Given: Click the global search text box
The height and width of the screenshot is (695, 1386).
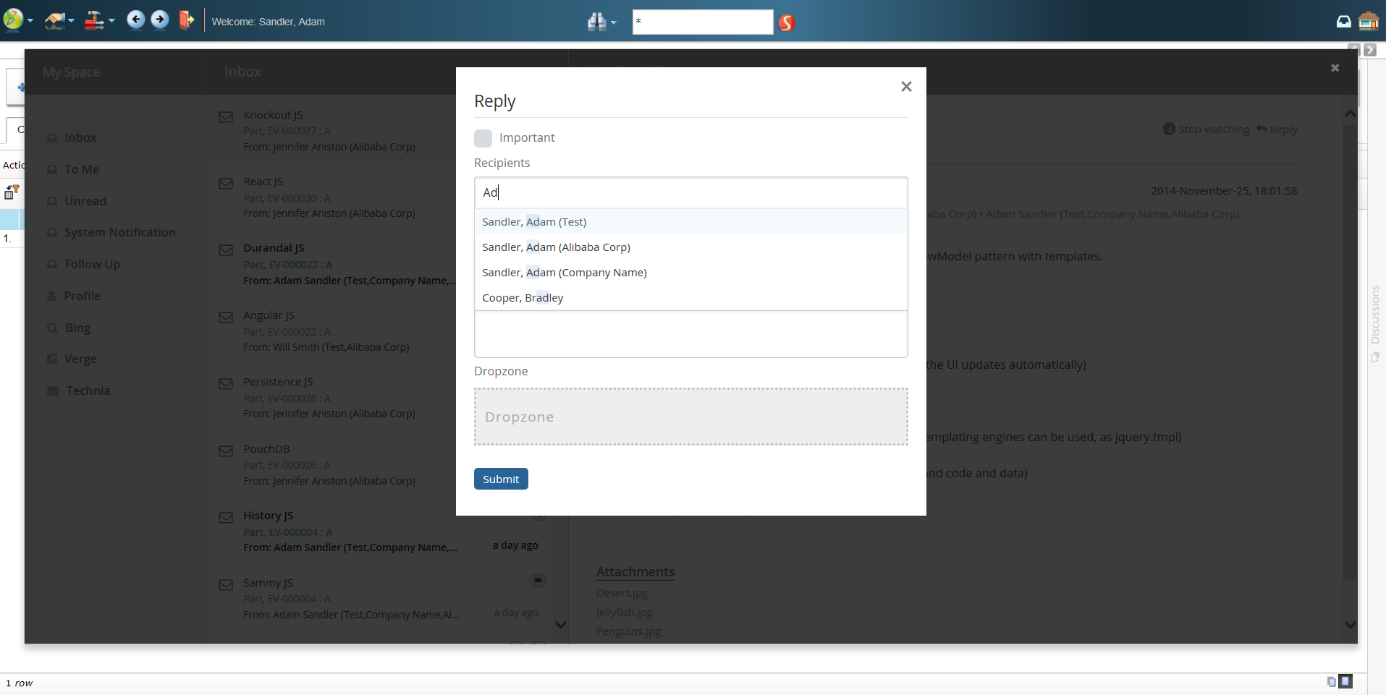Looking at the screenshot, I should [x=702, y=21].
